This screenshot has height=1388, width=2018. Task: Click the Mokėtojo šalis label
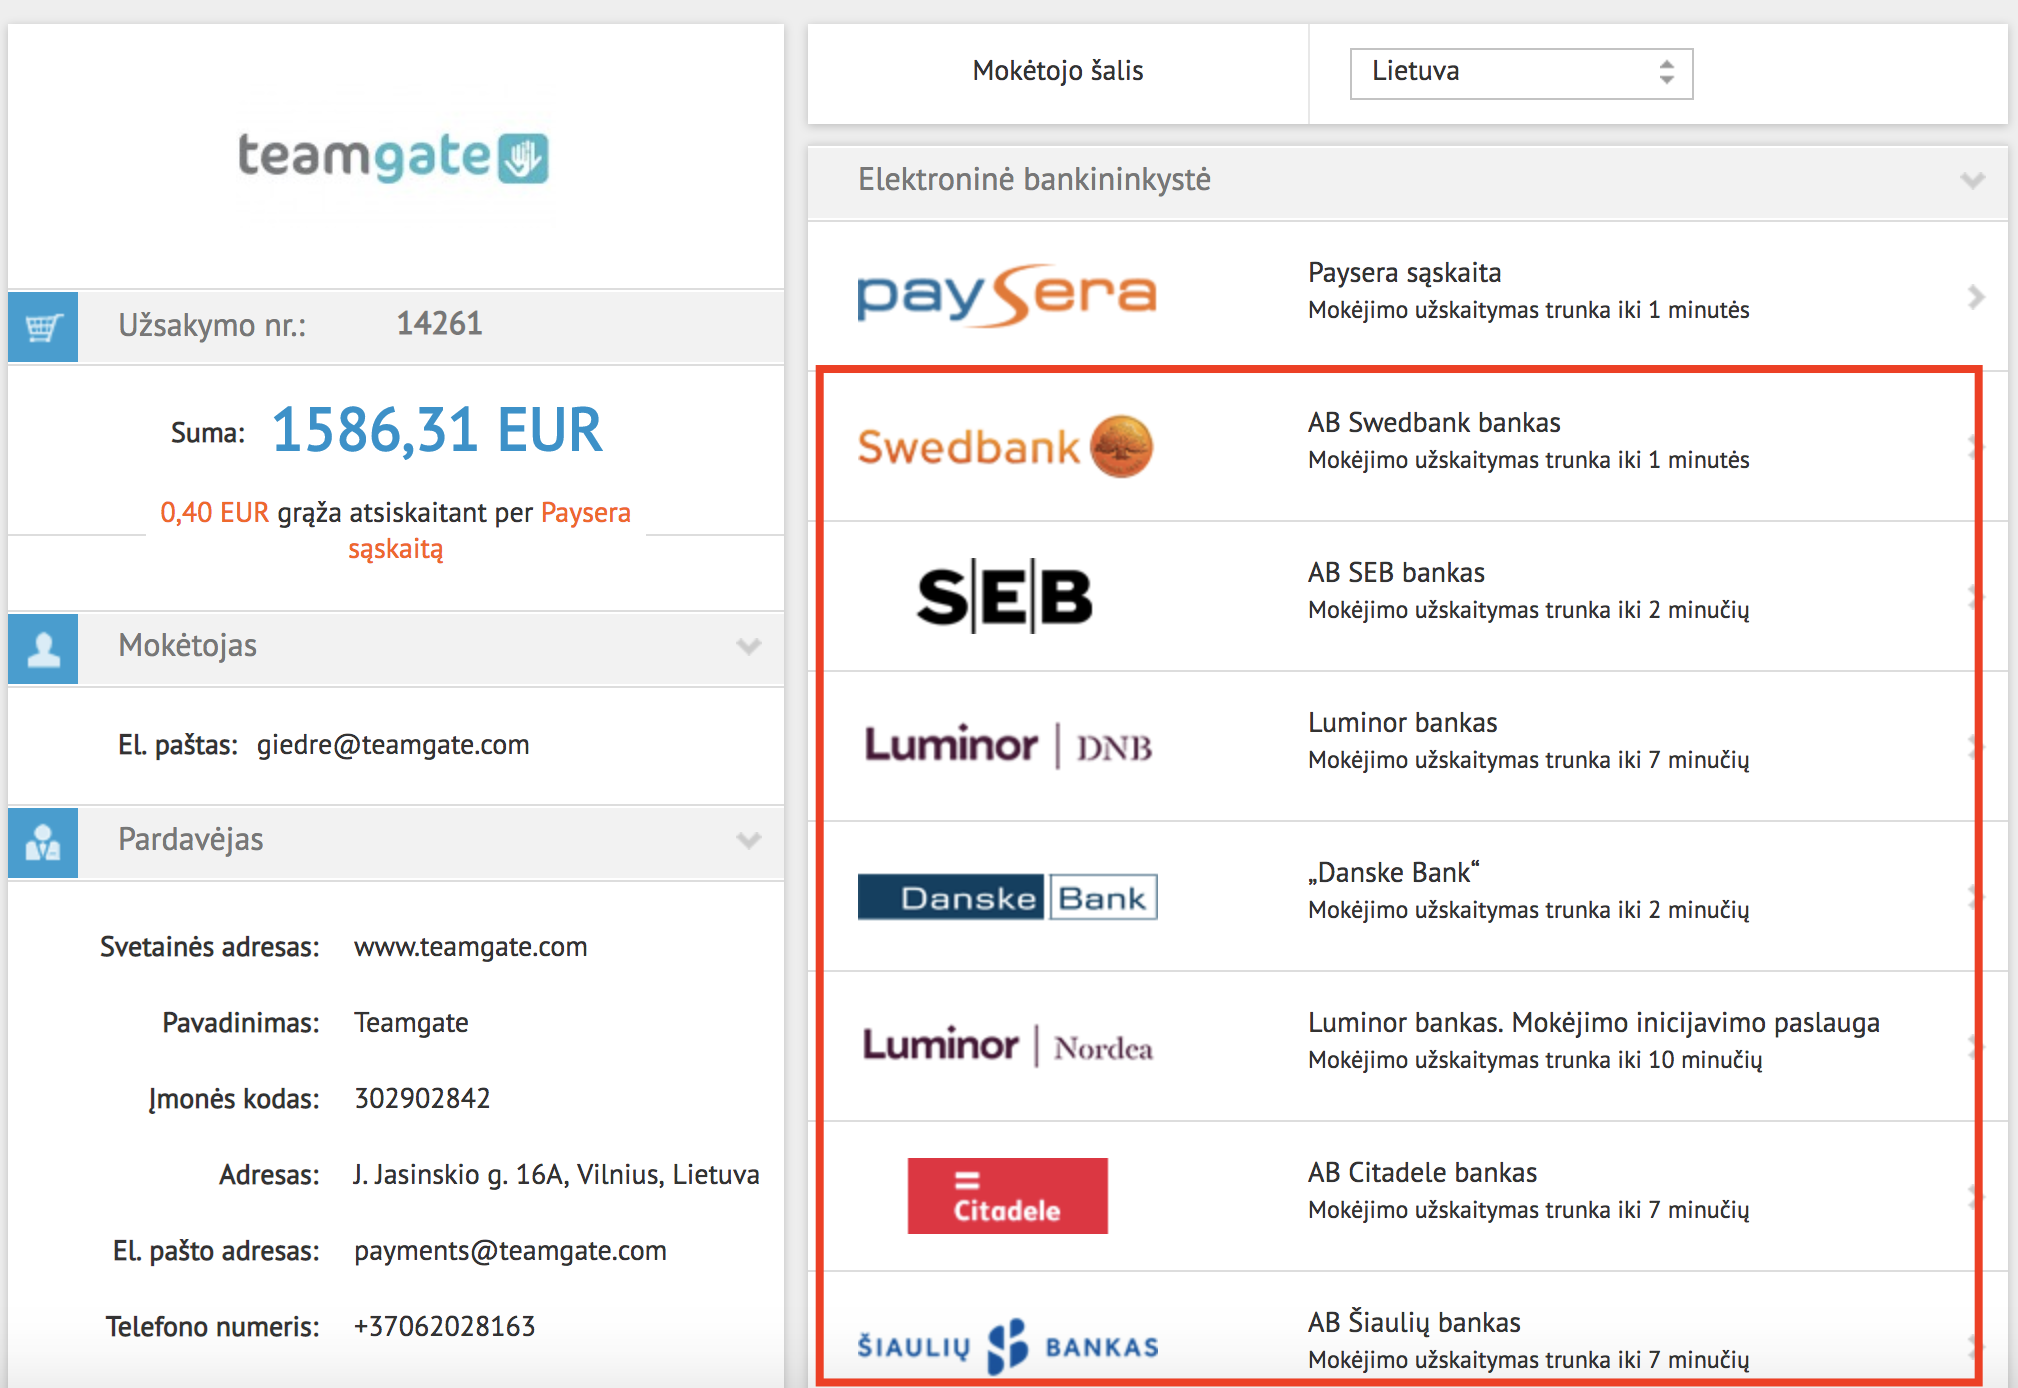tap(1058, 71)
